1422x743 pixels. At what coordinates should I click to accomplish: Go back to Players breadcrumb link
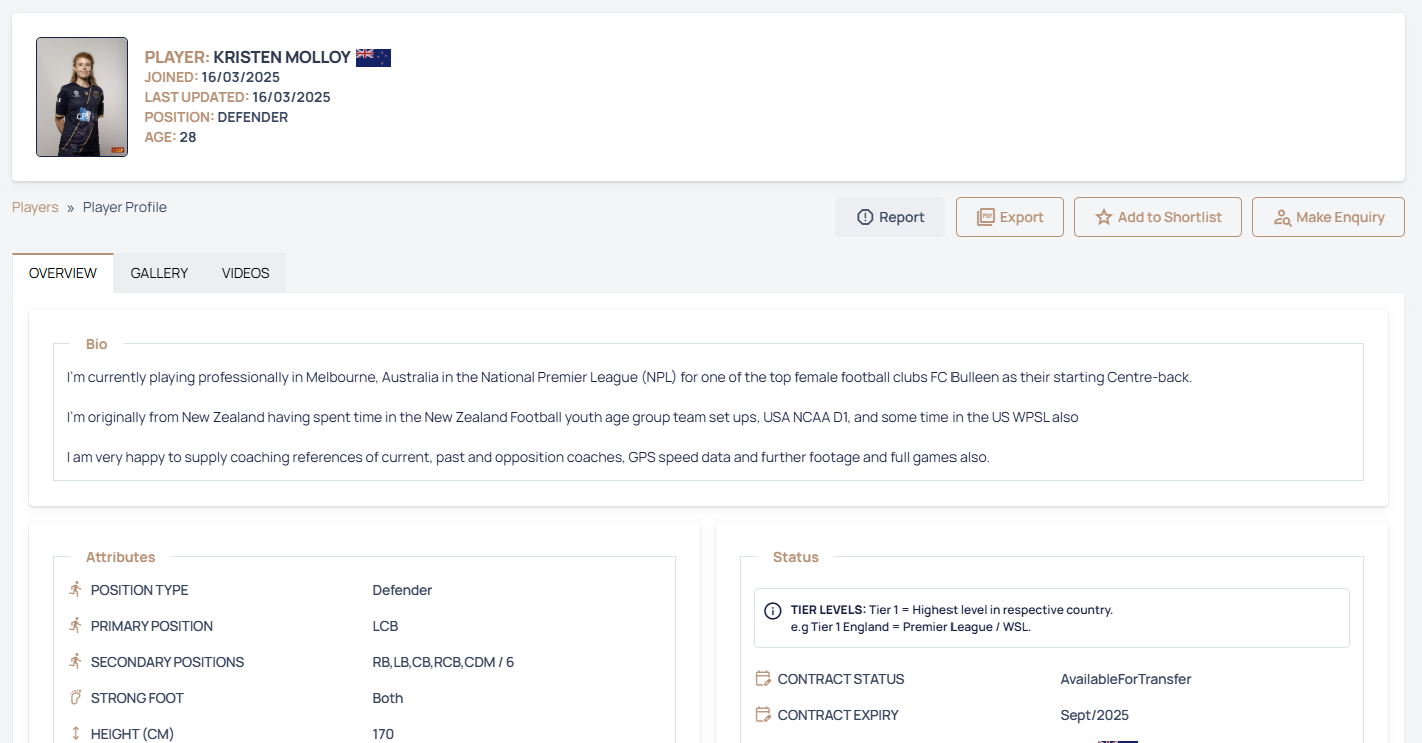tap(35, 207)
